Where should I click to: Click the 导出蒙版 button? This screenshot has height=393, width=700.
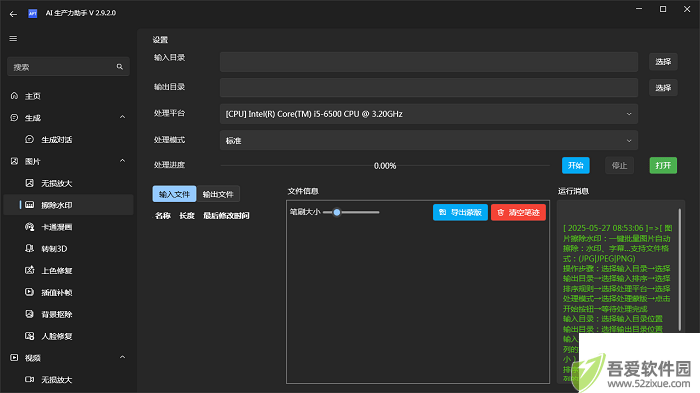coord(460,212)
